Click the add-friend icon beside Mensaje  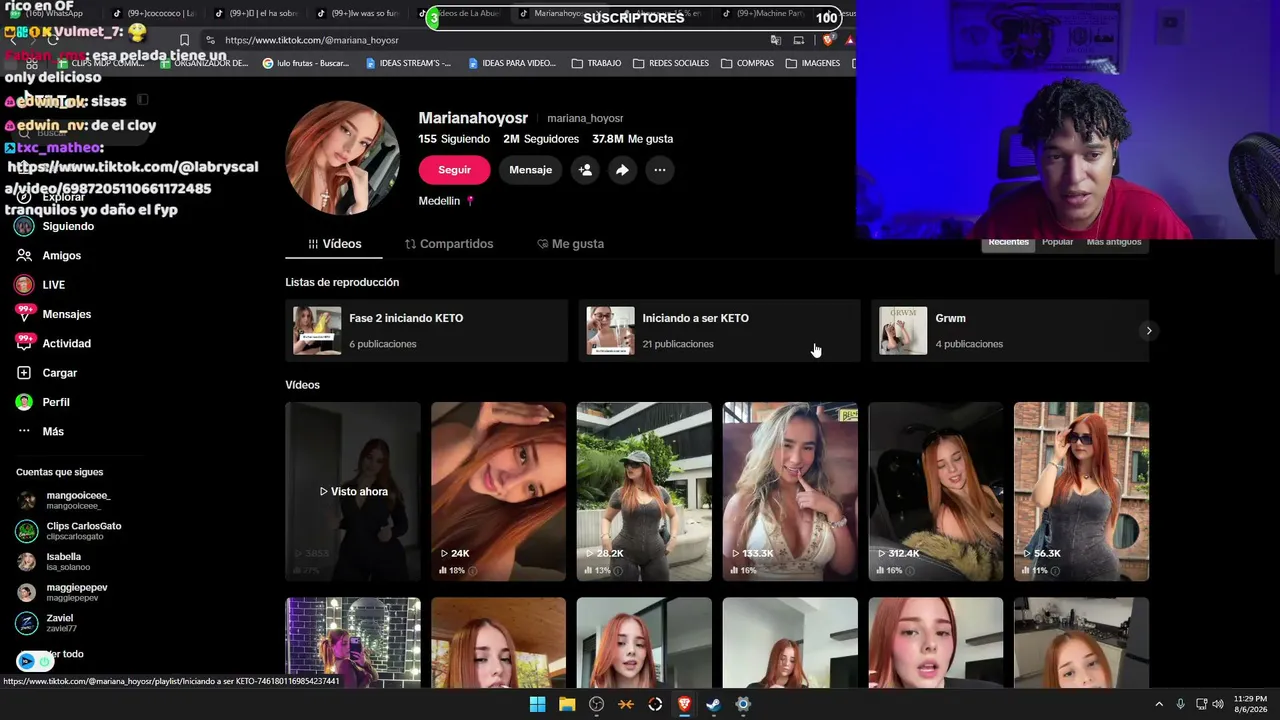point(585,170)
